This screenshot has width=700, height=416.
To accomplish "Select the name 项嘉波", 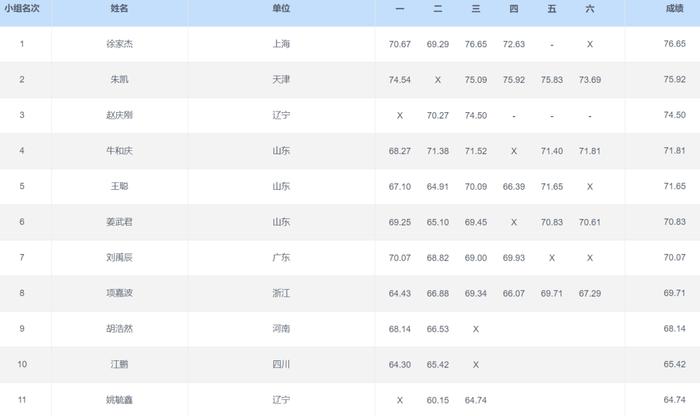I will (x=119, y=293).
